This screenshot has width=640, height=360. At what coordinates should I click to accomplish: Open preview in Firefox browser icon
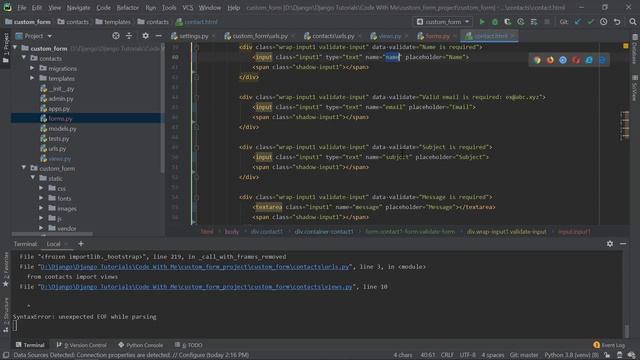pyautogui.click(x=550, y=60)
